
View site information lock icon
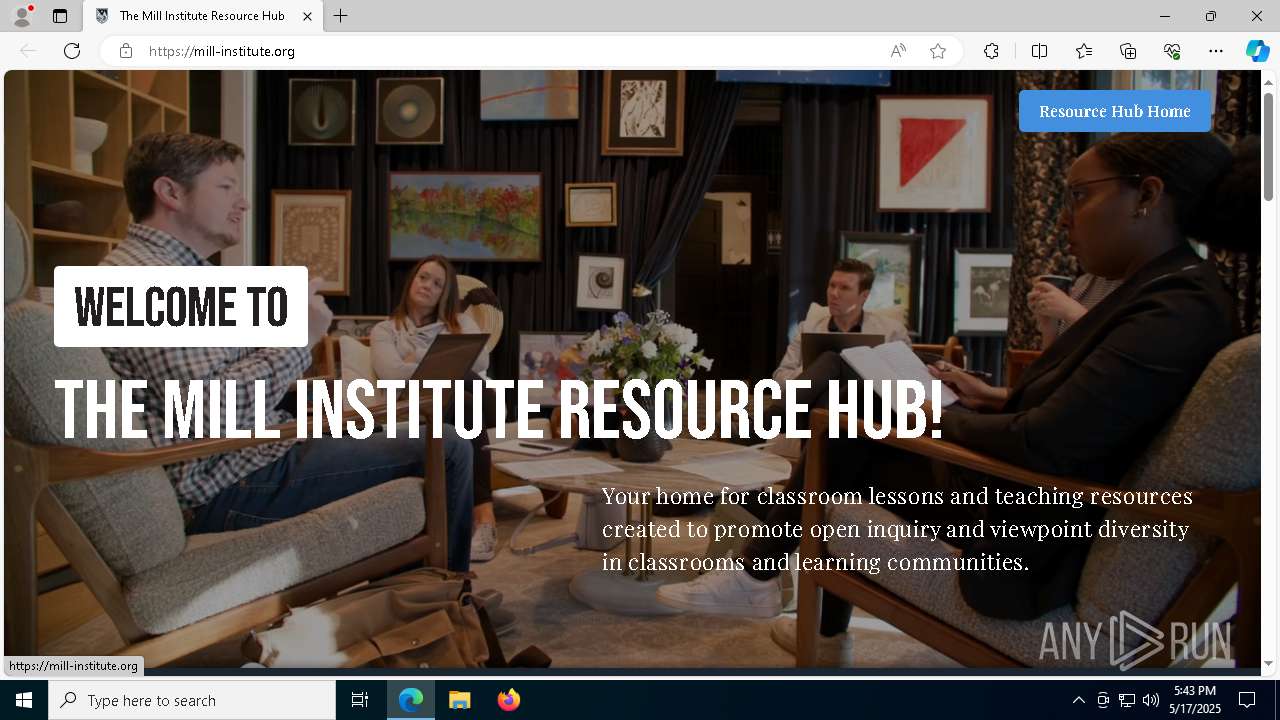point(126,51)
